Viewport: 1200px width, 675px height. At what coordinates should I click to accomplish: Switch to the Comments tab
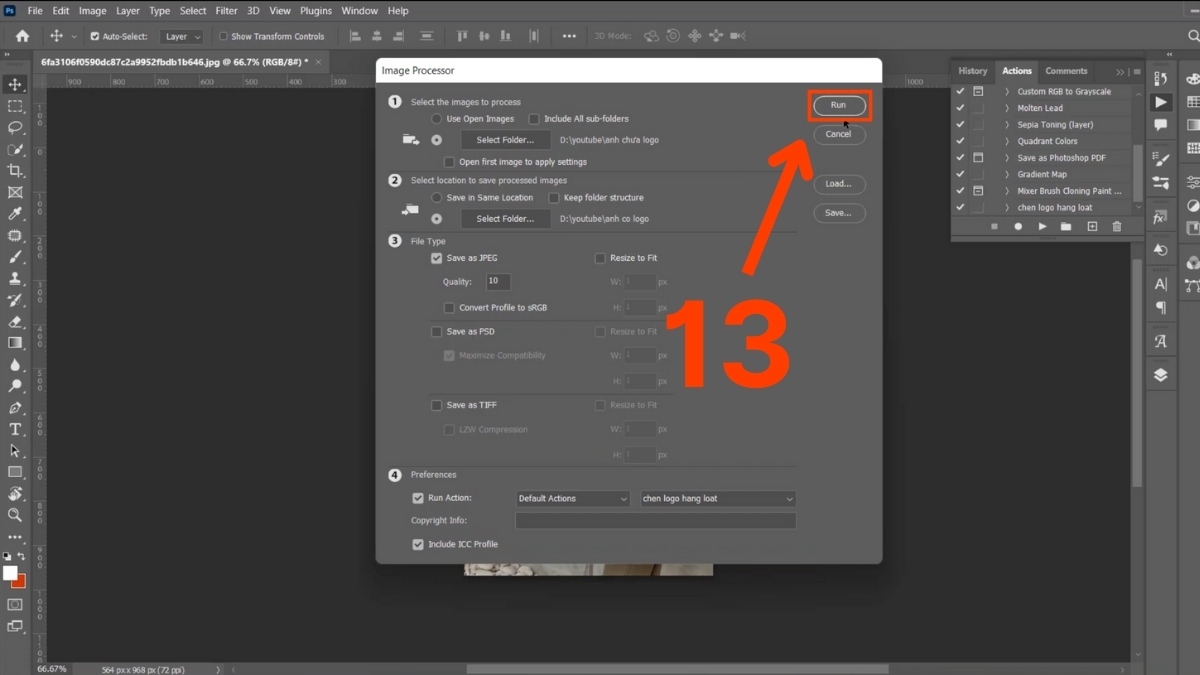[1066, 71]
